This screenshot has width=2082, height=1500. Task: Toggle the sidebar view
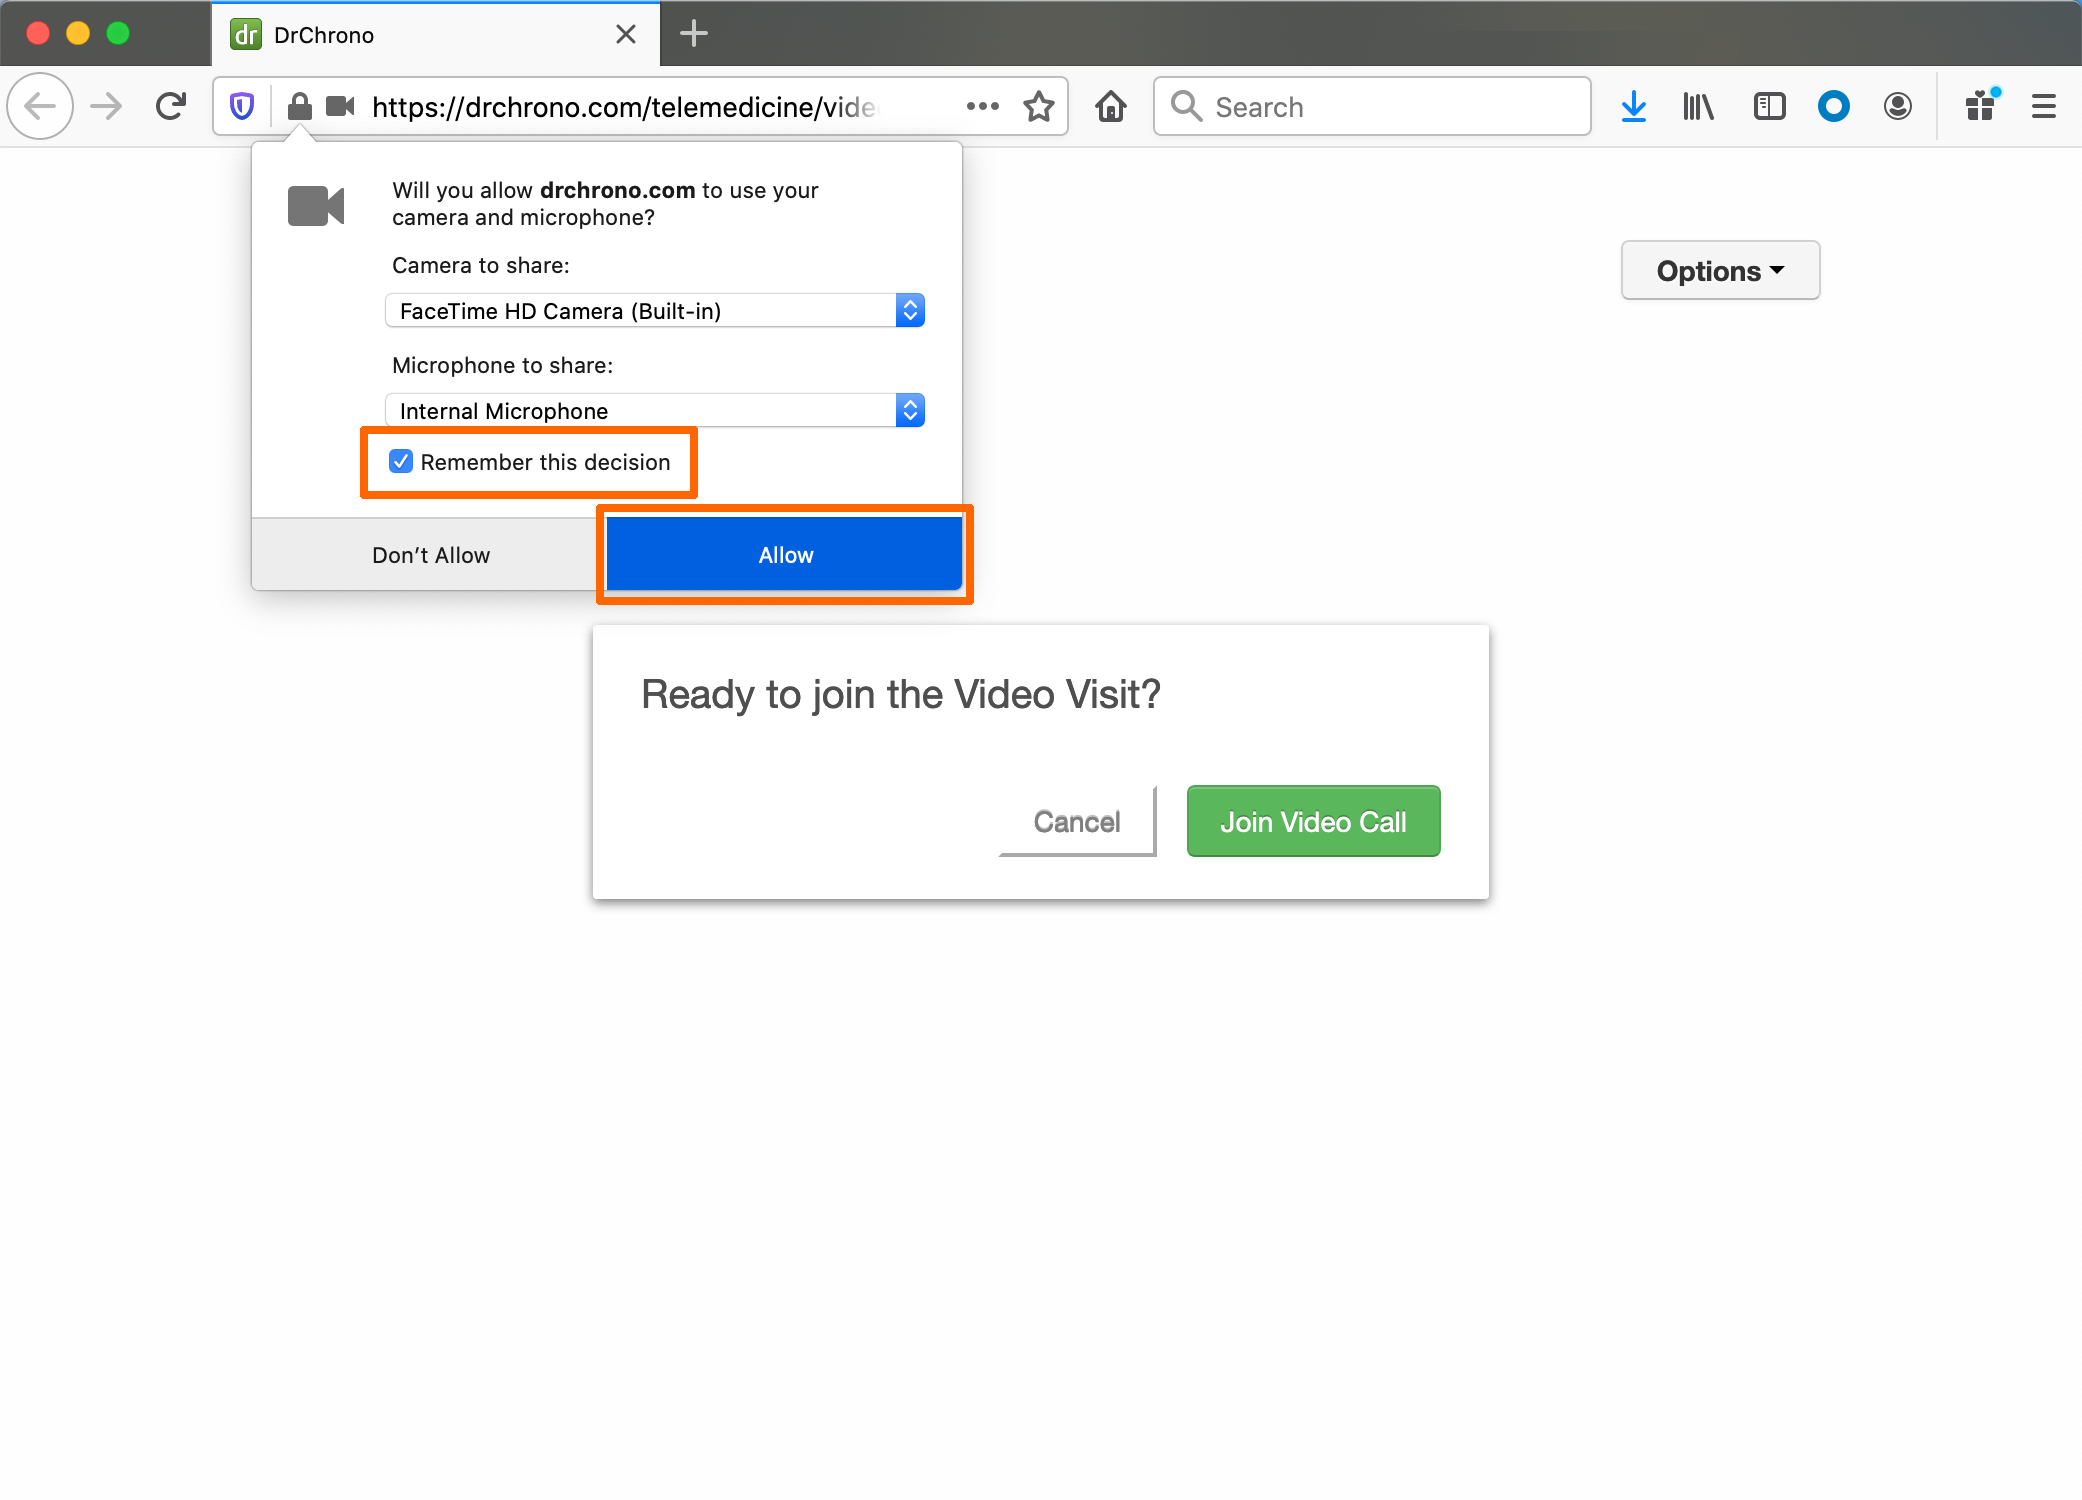(1769, 106)
